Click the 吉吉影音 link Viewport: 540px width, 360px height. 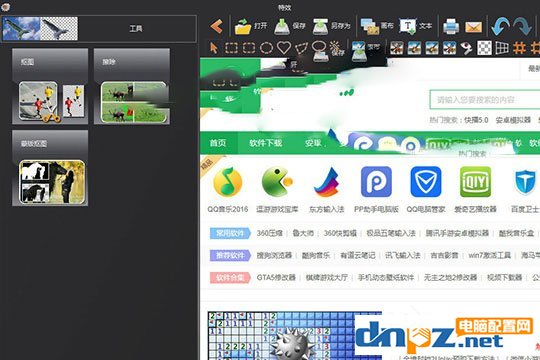tap(444, 255)
